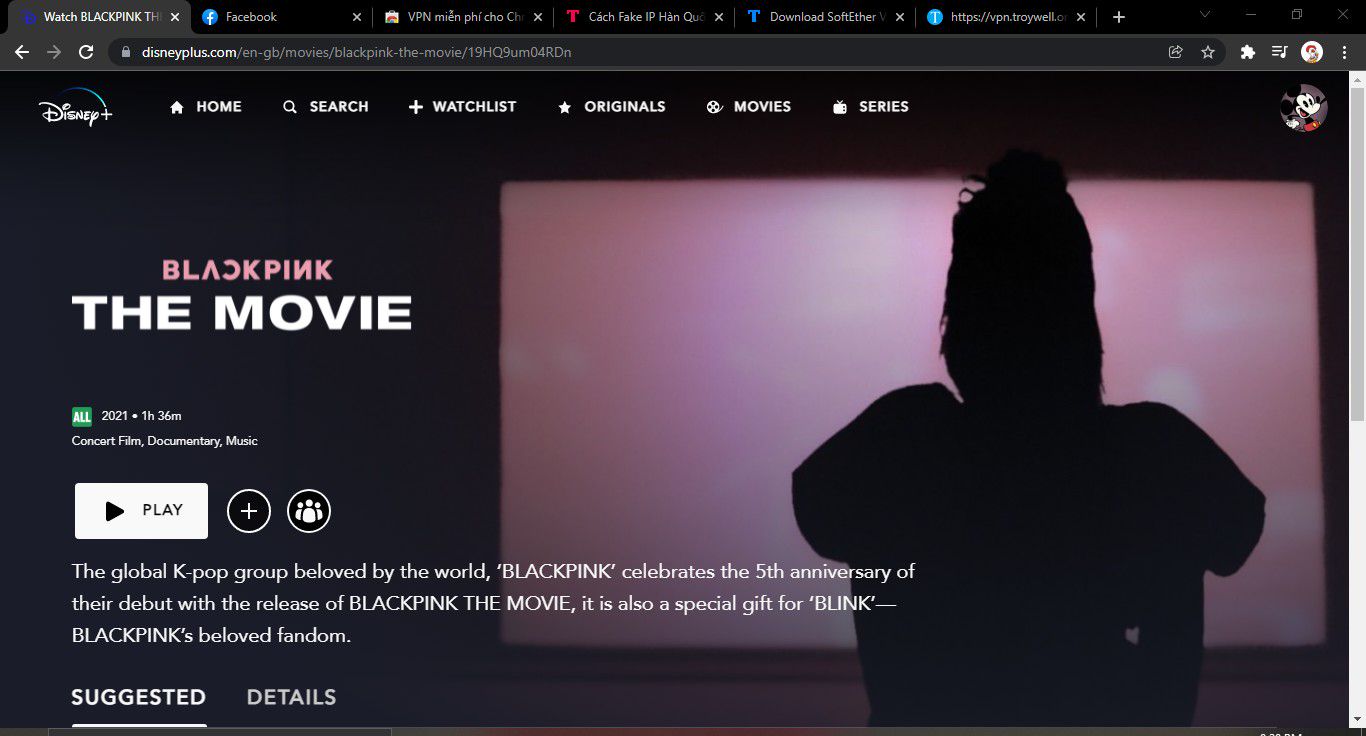This screenshot has height=736, width=1366.
Task: Click the movie description paragraph
Action: [494, 603]
